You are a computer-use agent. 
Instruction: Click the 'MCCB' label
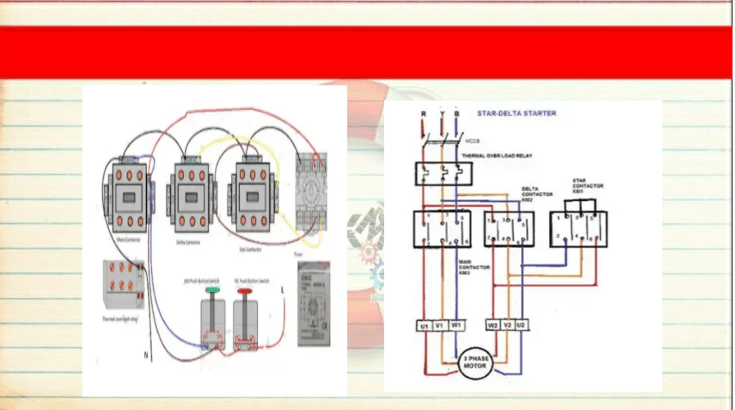pyautogui.click(x=472, y=141)
